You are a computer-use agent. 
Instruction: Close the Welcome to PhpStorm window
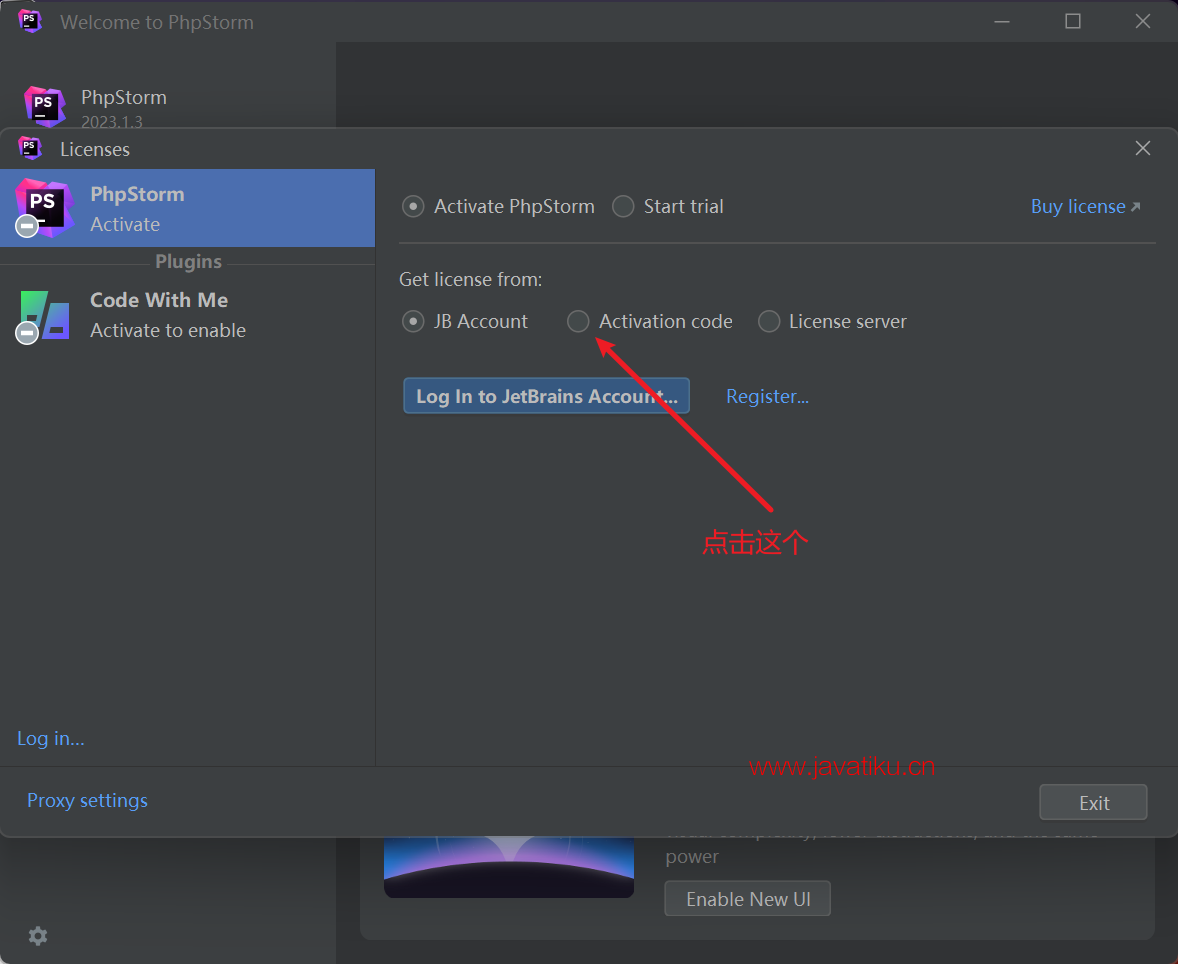coord(1143,21)
